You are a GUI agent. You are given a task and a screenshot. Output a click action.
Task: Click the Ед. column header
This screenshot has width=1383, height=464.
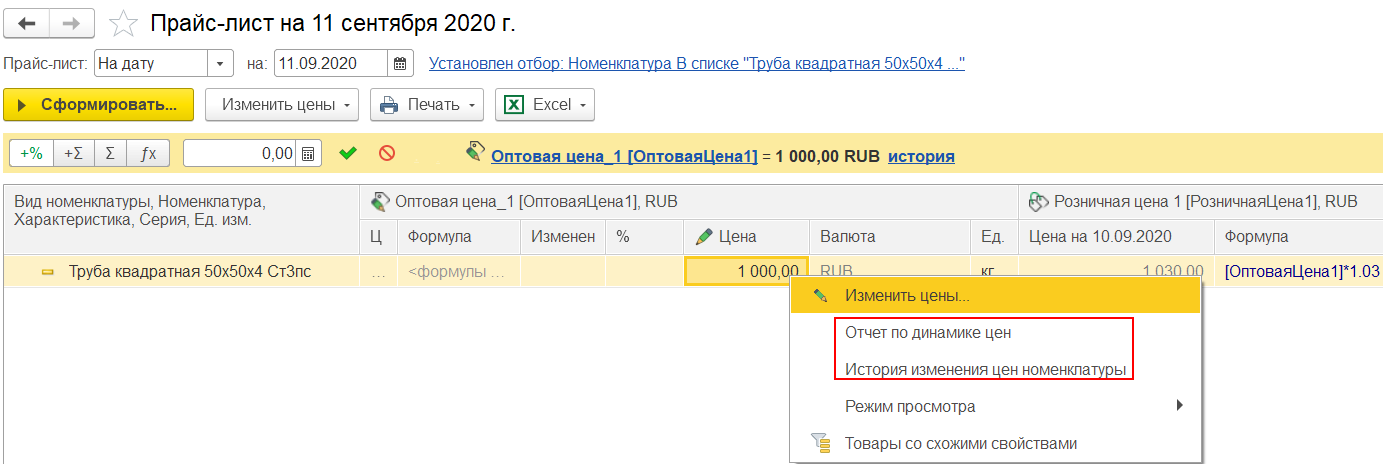(x=994, y=237)
